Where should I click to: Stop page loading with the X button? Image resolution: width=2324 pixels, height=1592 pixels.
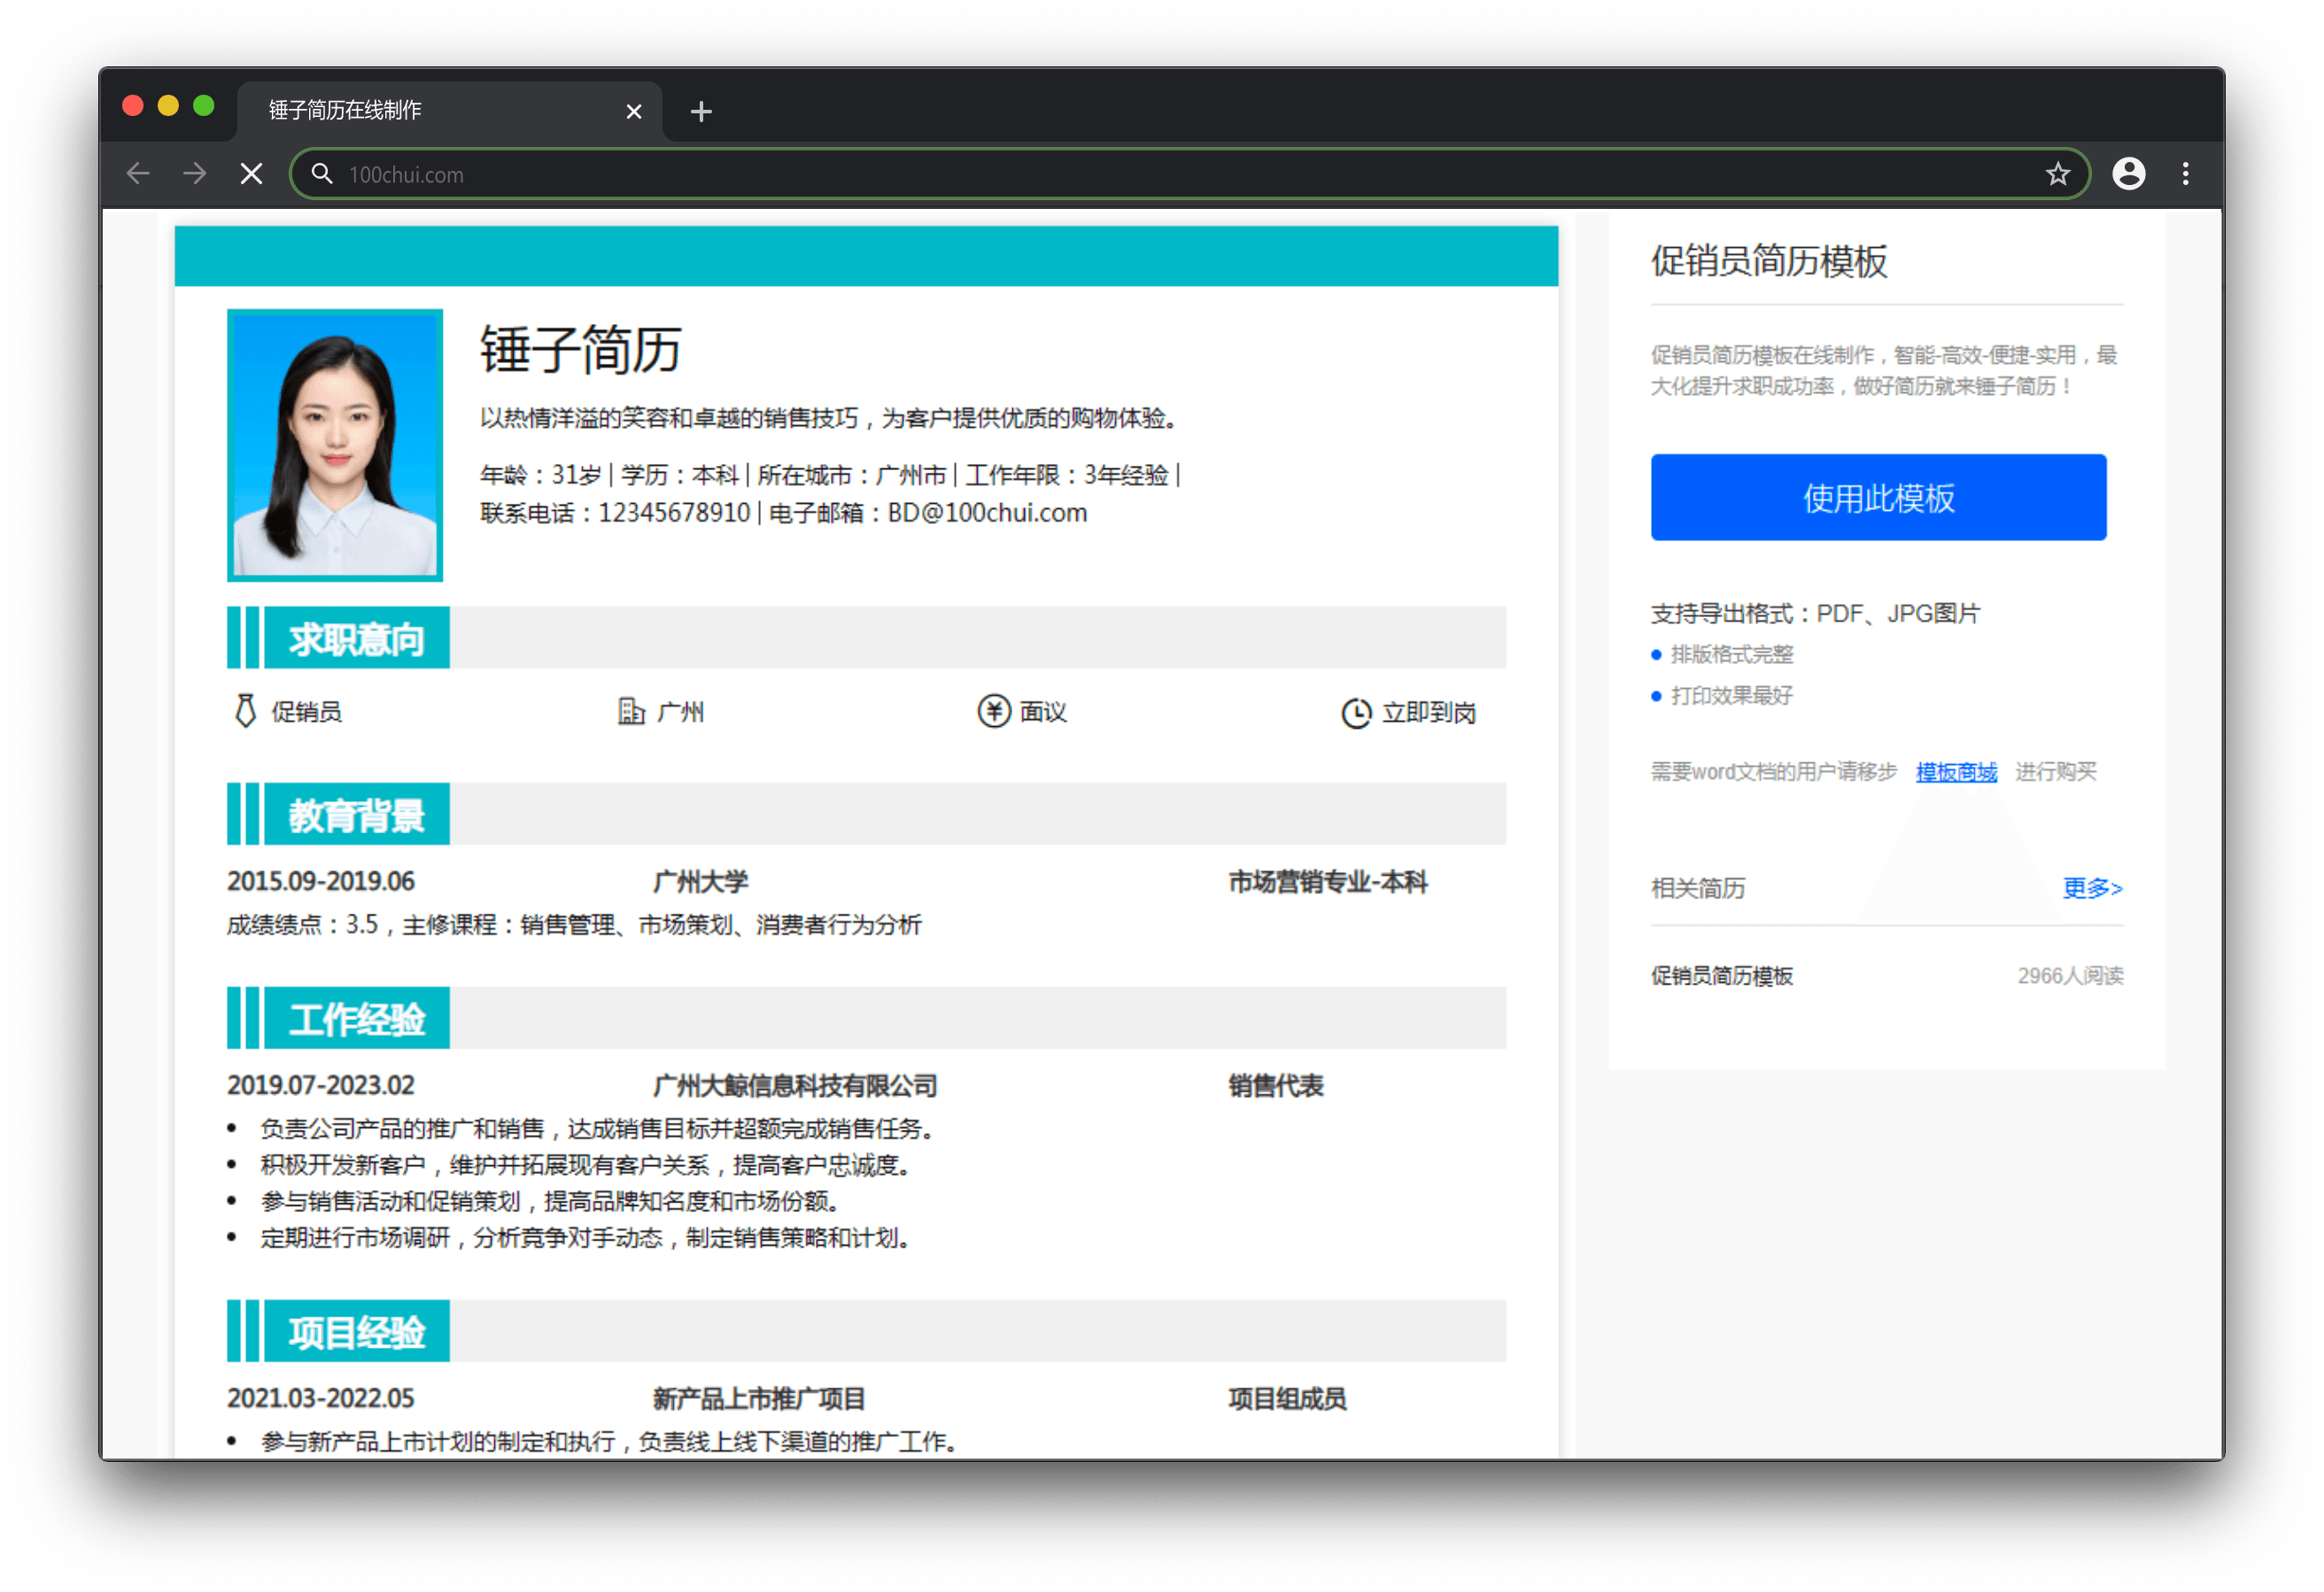click(x=251, y=174)
